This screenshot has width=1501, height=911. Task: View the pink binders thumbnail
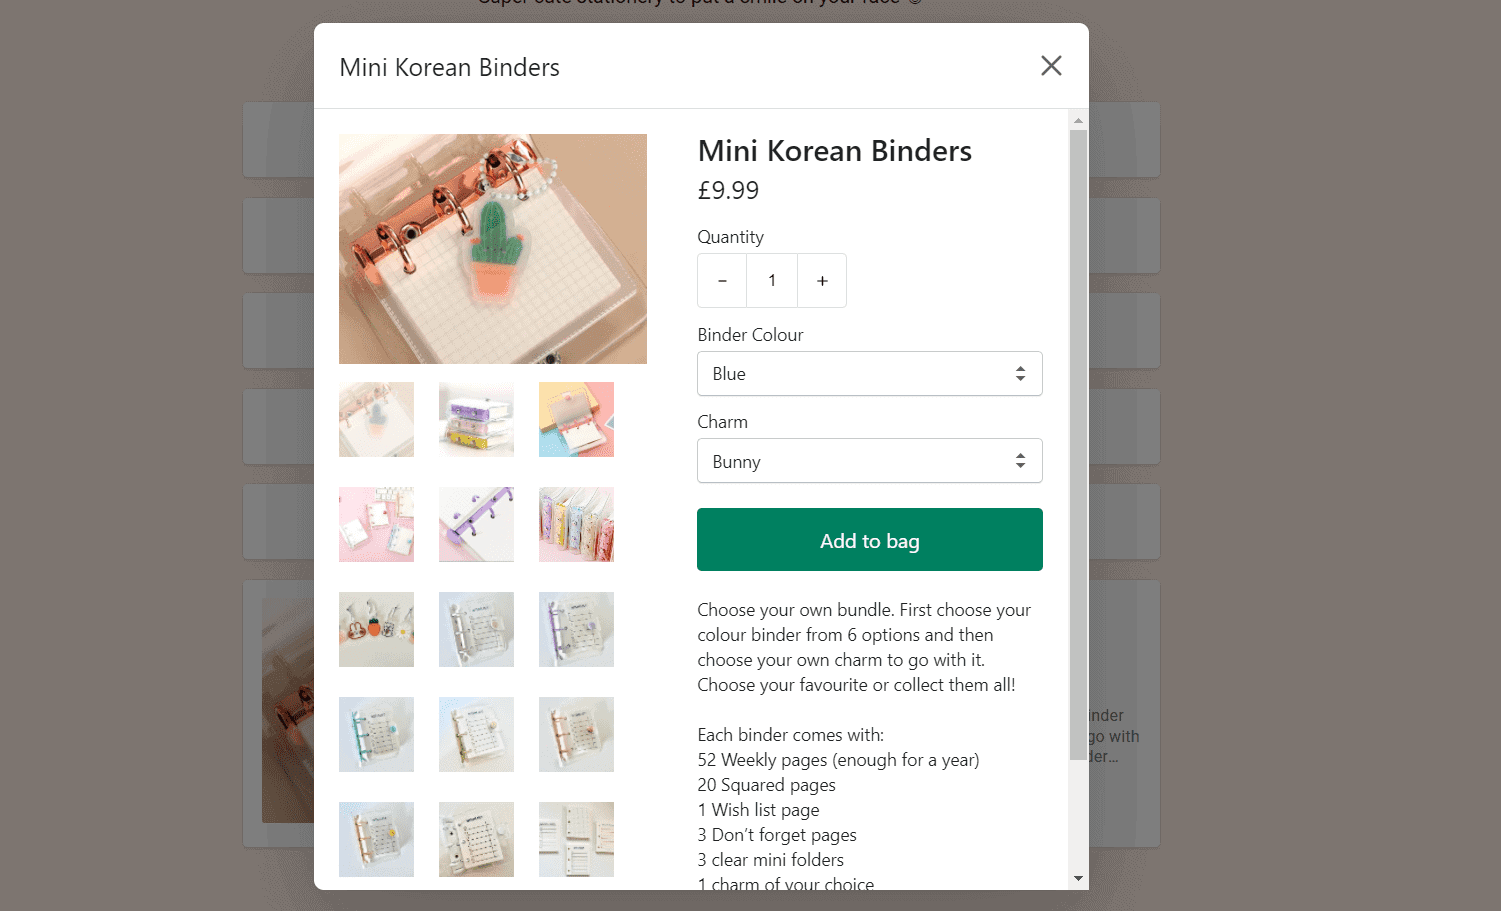pyautogui.click(x=376, y=524)
